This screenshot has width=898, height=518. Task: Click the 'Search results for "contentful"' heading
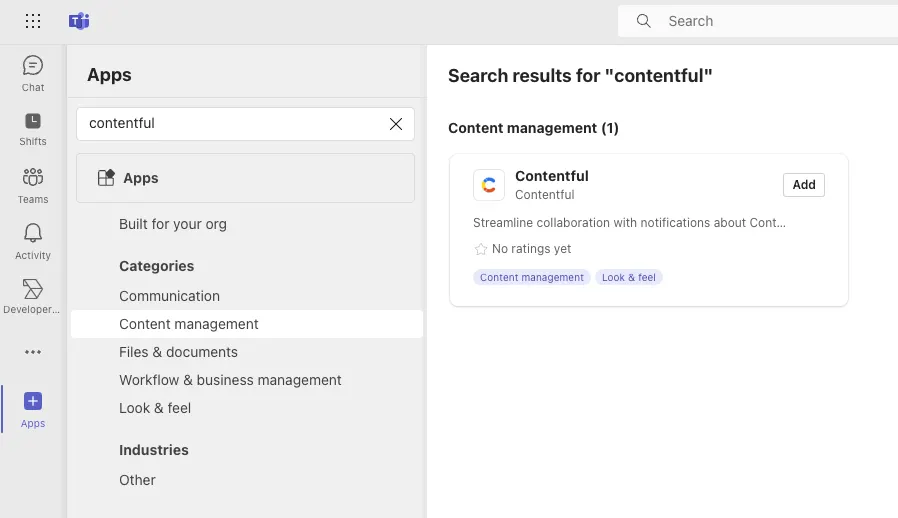pyautogui.click(x=580, y=76)
